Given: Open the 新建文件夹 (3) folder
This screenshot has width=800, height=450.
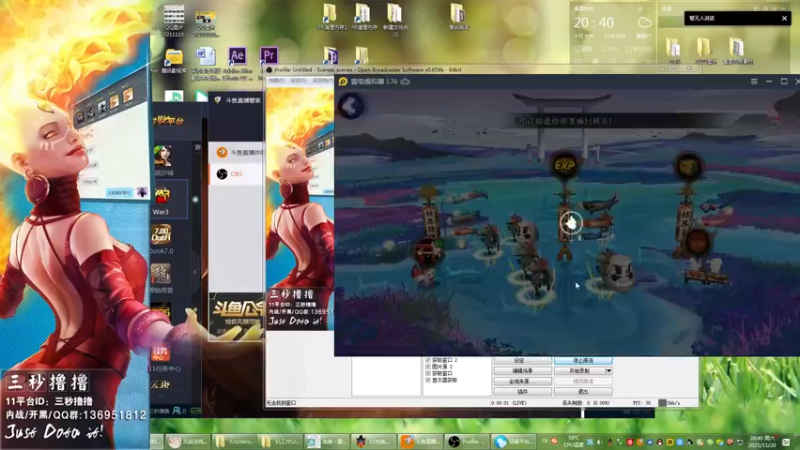Looking at the screenshot, I should tap(395, 19).
